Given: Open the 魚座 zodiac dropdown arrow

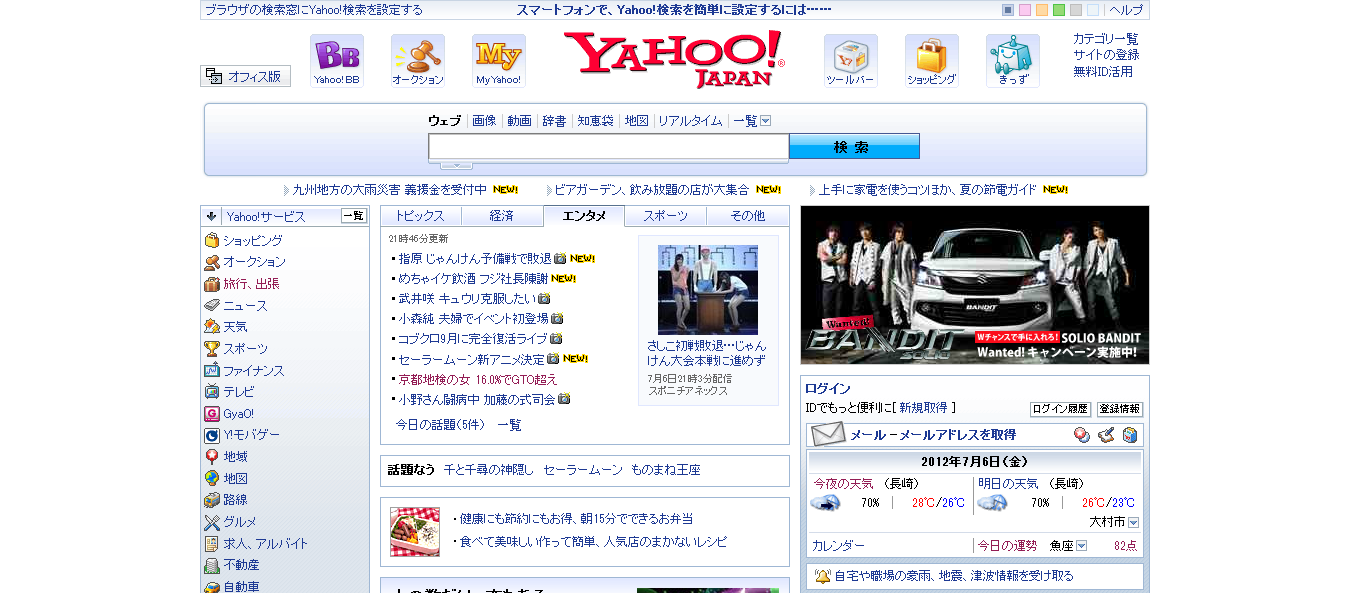Looking at the screenshot, I should pos(1081,546).
